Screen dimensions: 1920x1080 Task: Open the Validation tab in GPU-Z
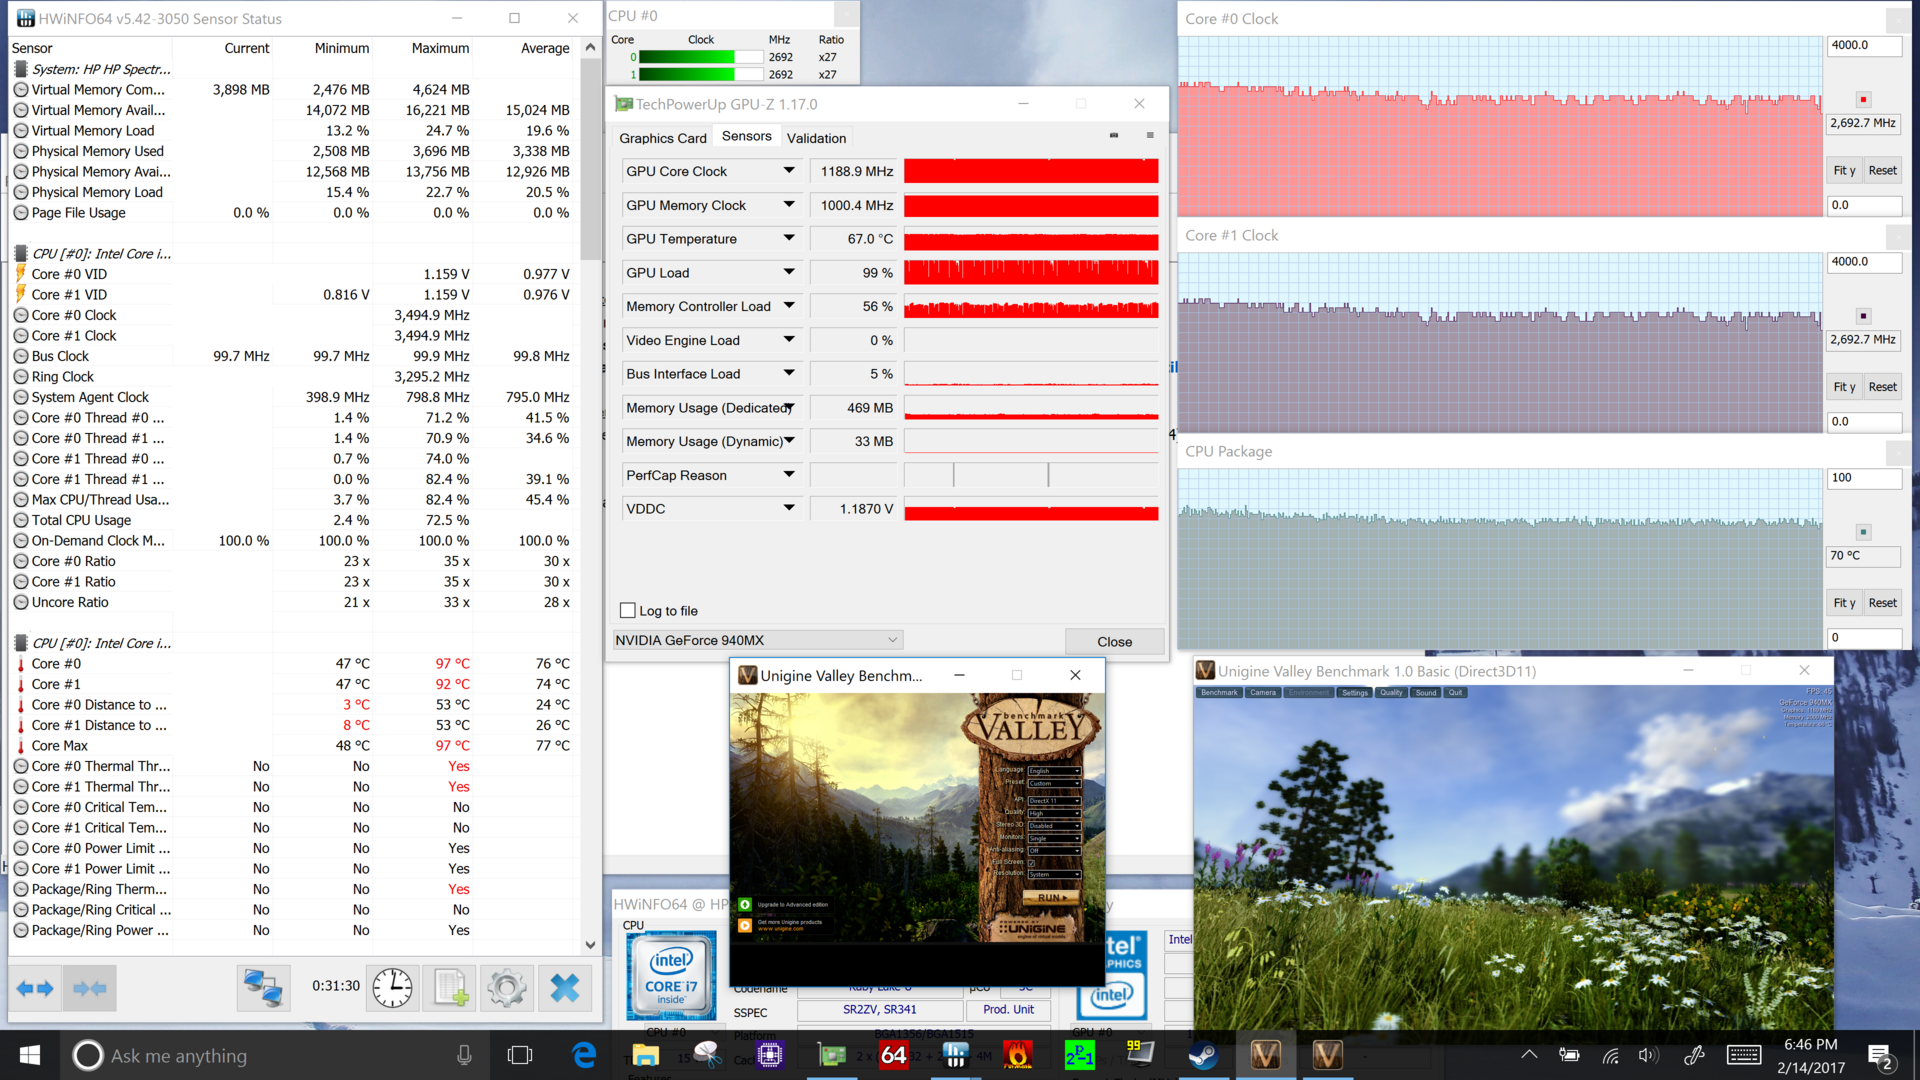[816, 138]
